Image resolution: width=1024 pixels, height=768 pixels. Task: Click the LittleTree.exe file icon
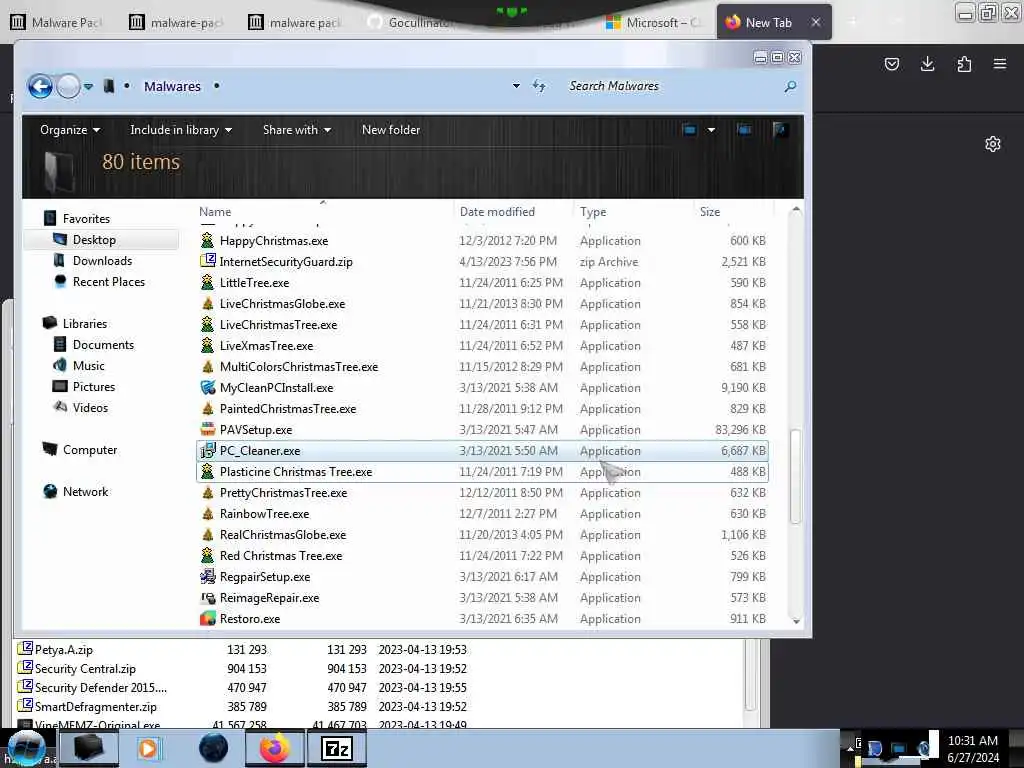208,282
